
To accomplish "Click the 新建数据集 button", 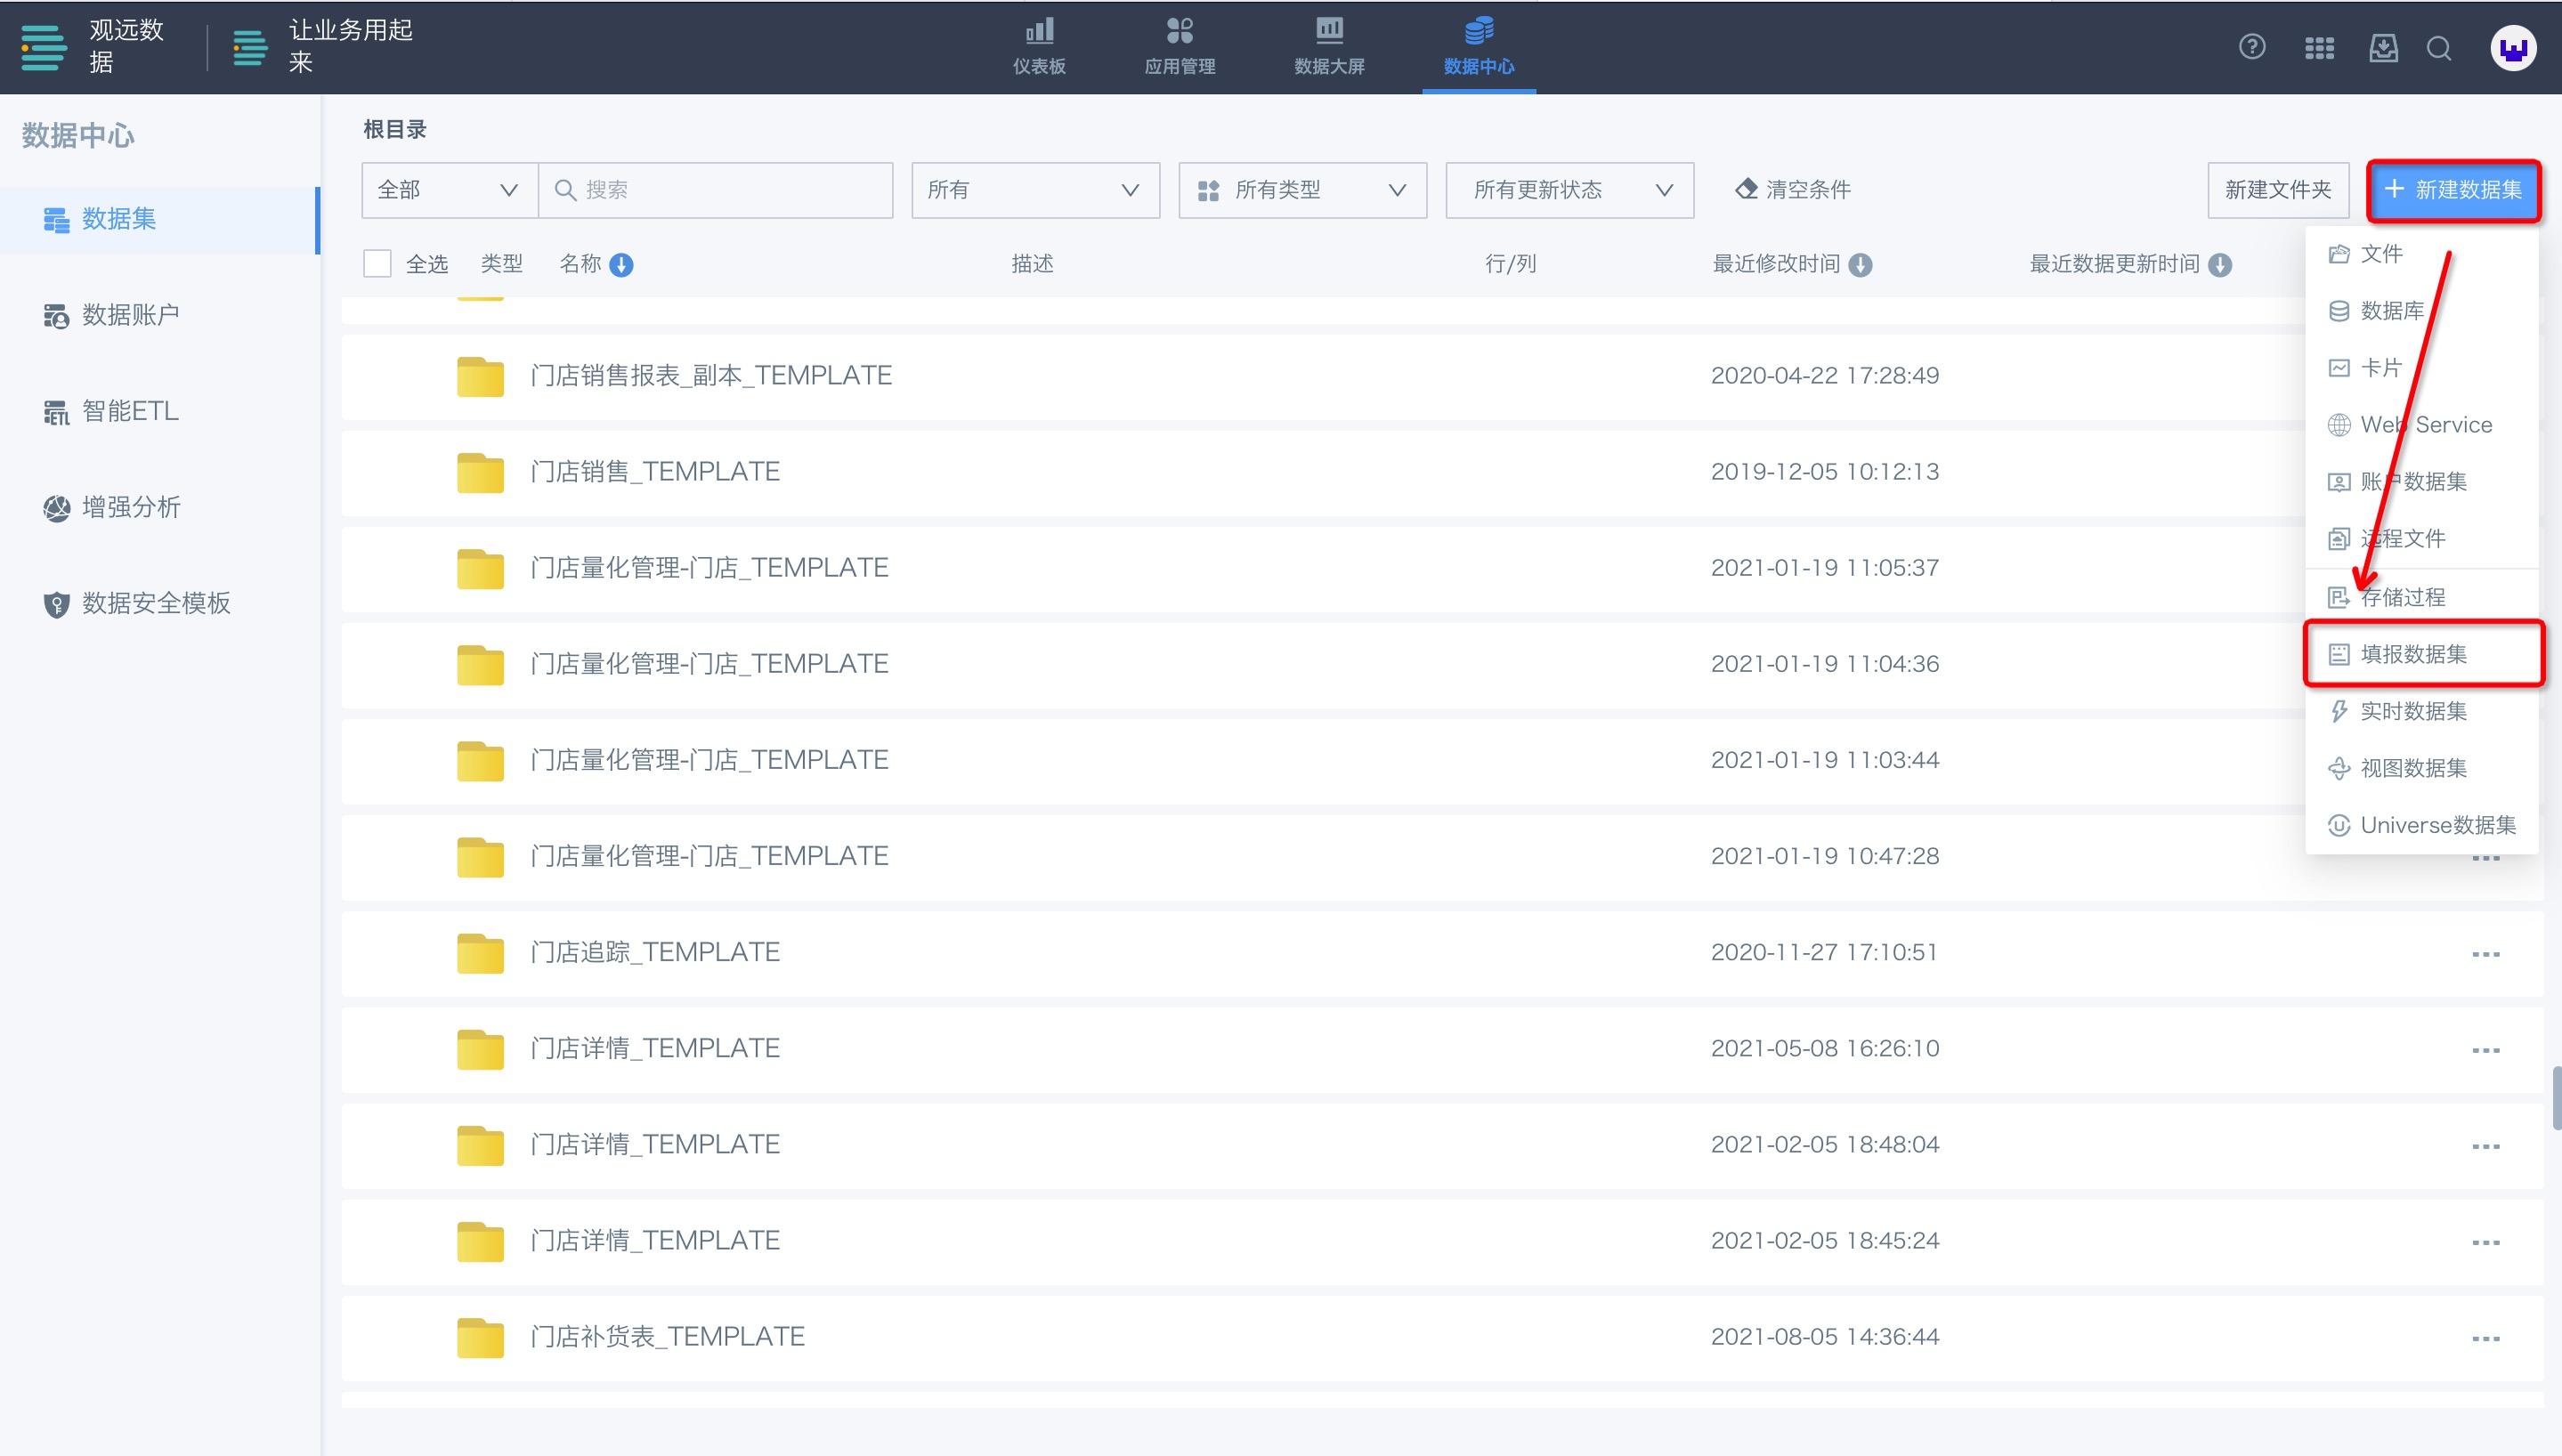I will [x=2453, y=190].
